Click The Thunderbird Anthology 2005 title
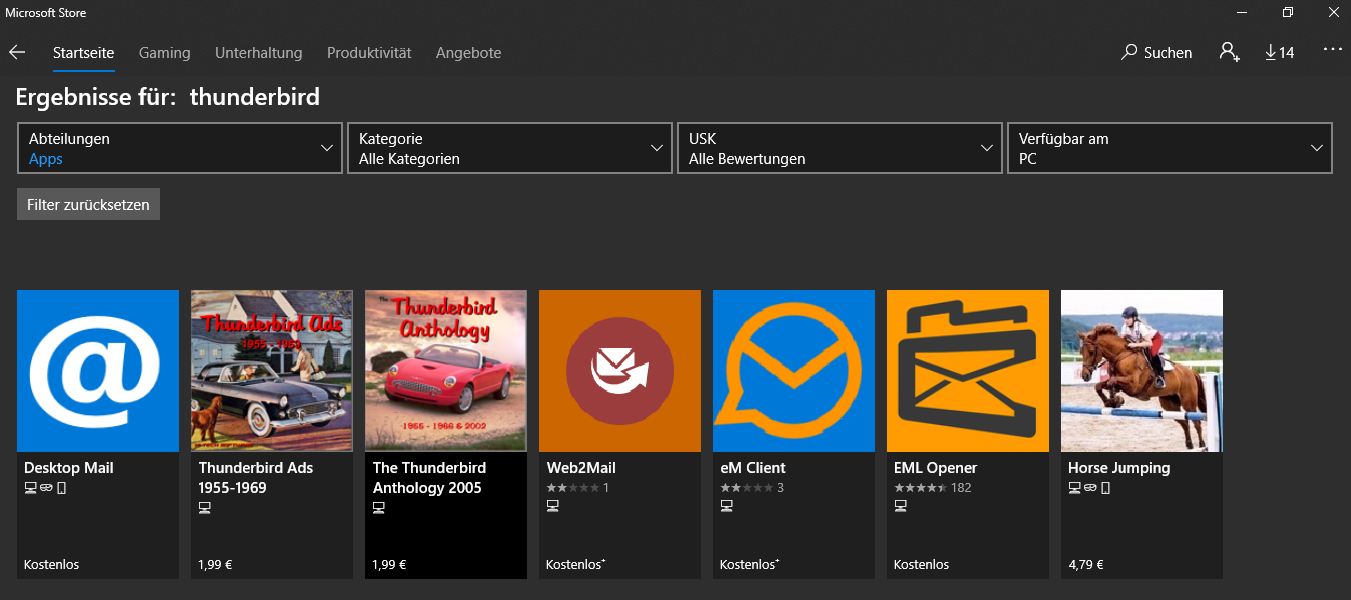The image size is (1351, 600). [x=429, y=478]
